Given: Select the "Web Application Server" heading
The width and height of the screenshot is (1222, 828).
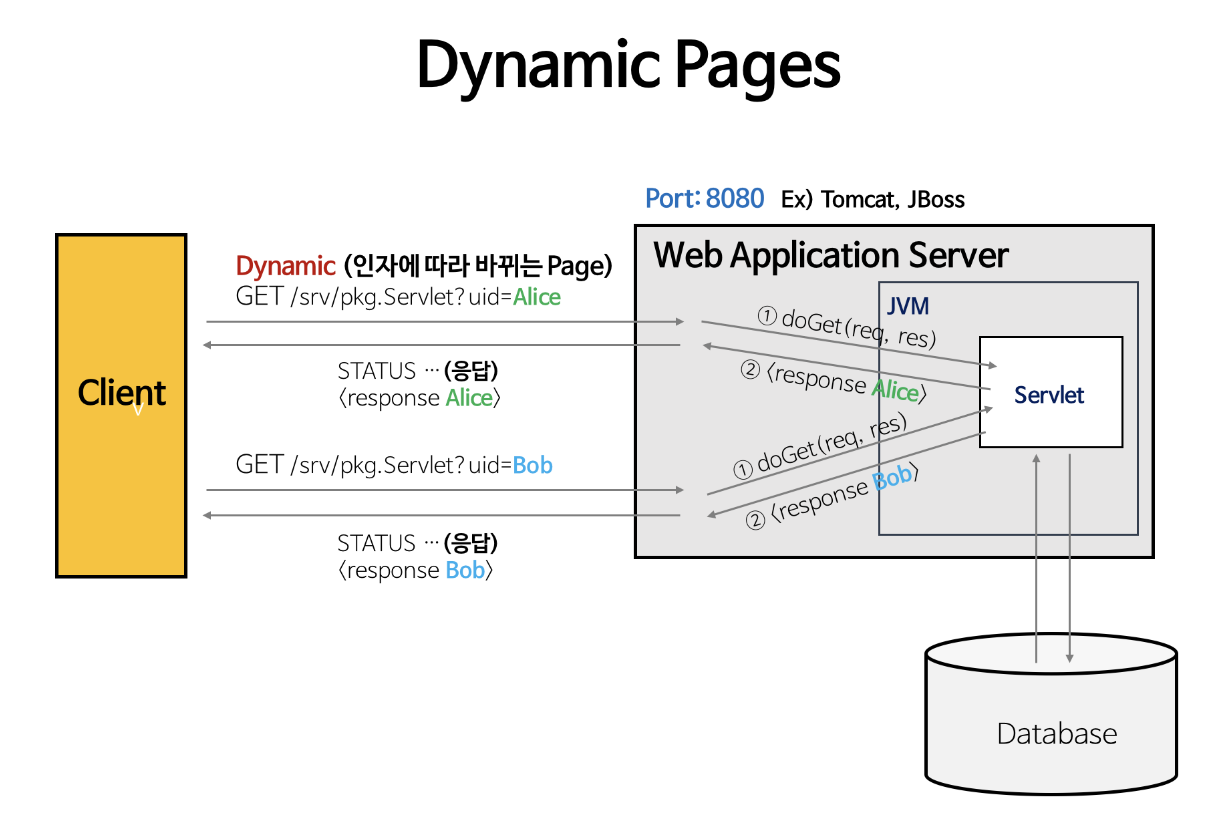Looking at the screenshot, I should coord(831,255).
